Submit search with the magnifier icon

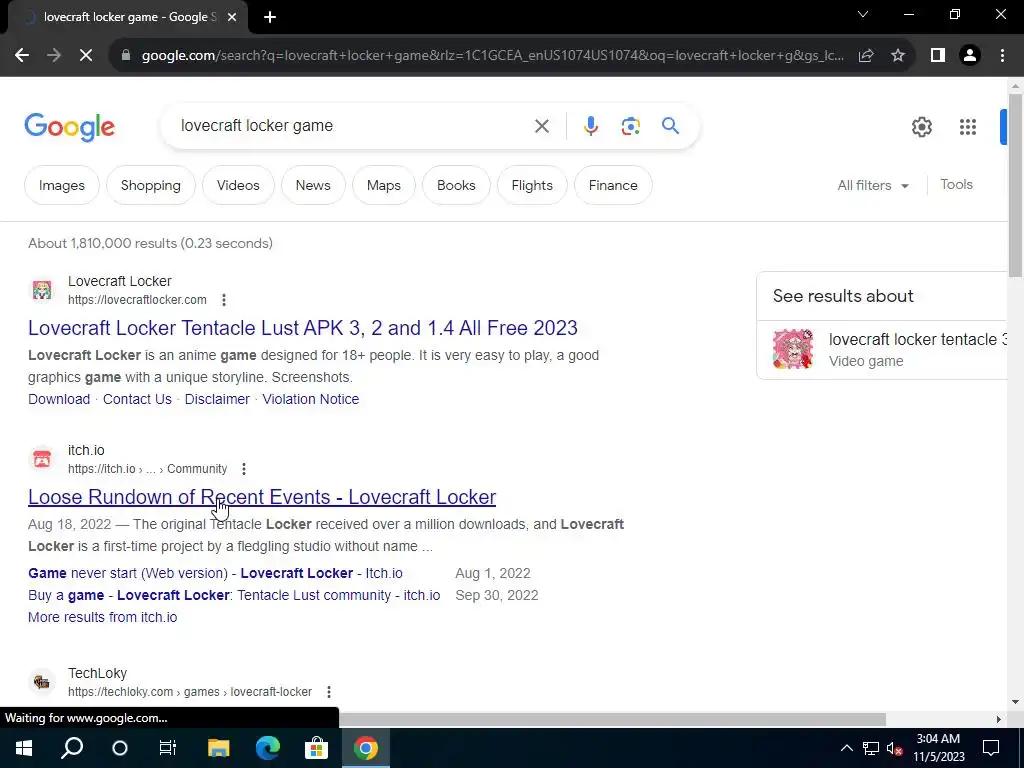(x=670, y=125)
